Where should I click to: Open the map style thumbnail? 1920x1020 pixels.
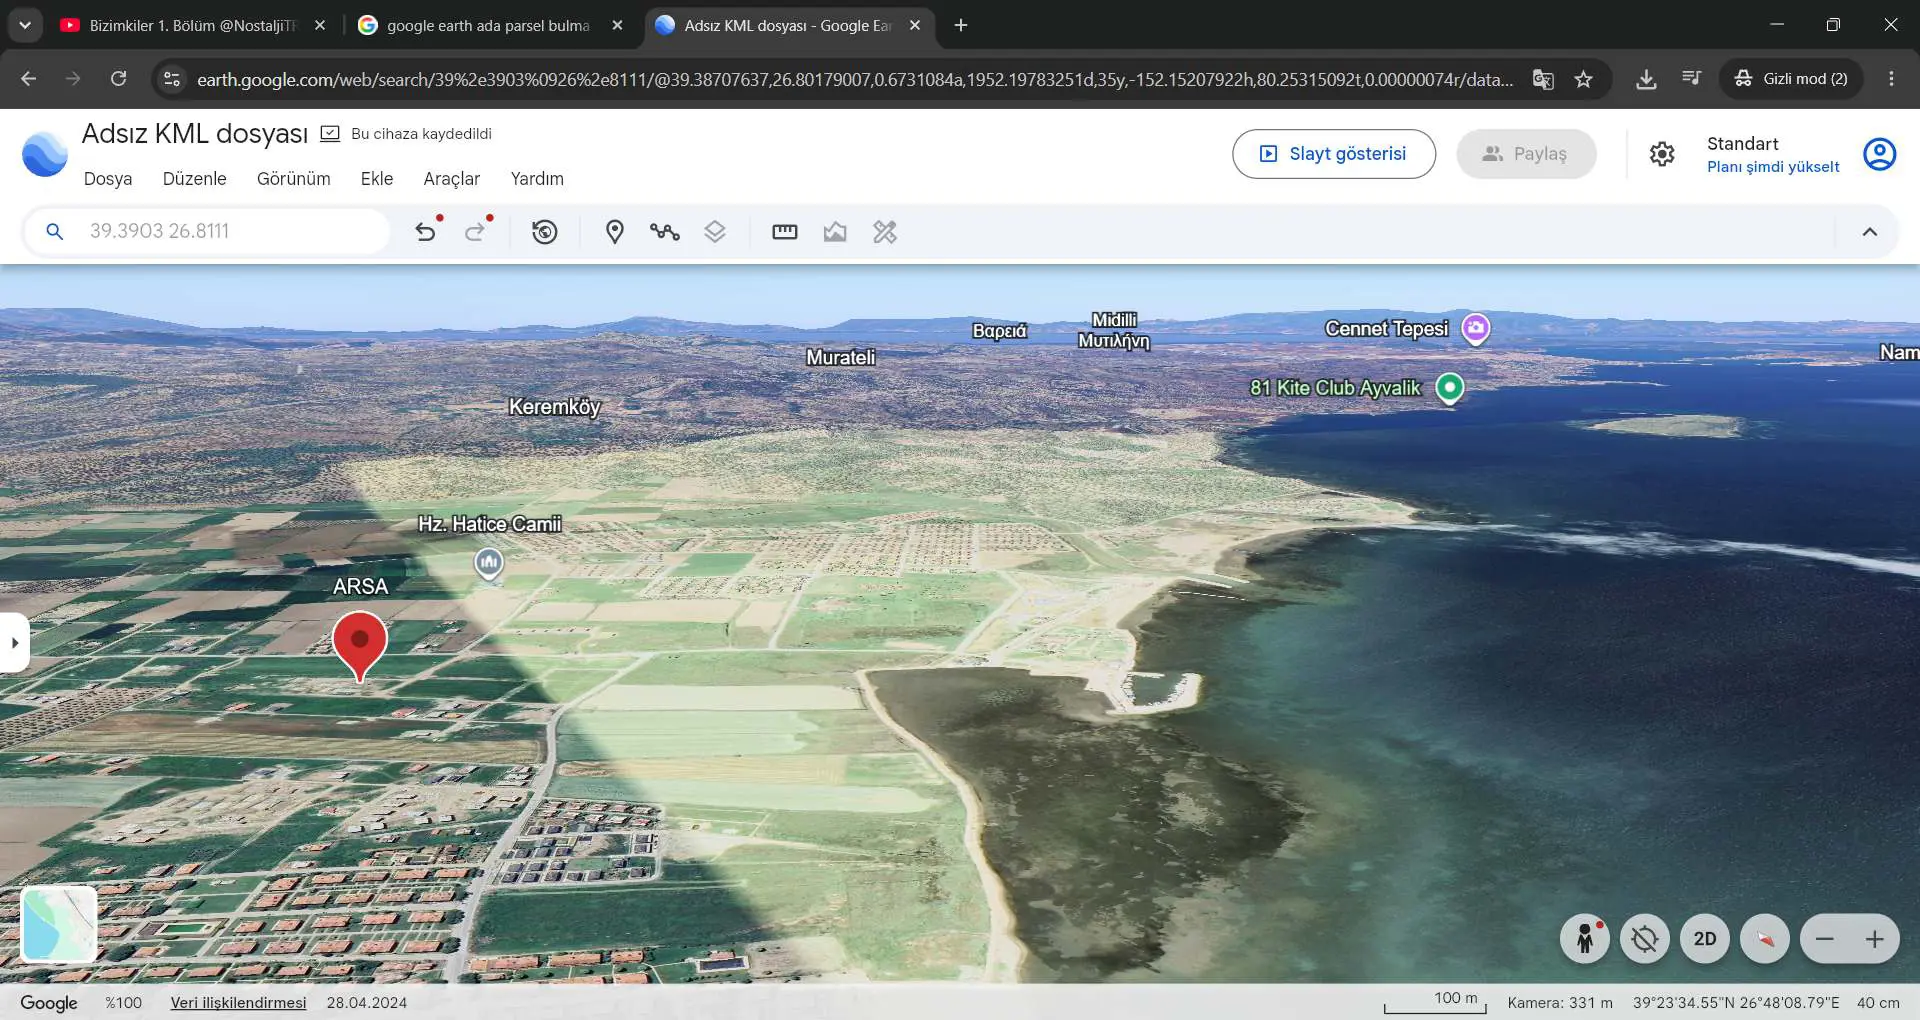[x=59, y=924]
